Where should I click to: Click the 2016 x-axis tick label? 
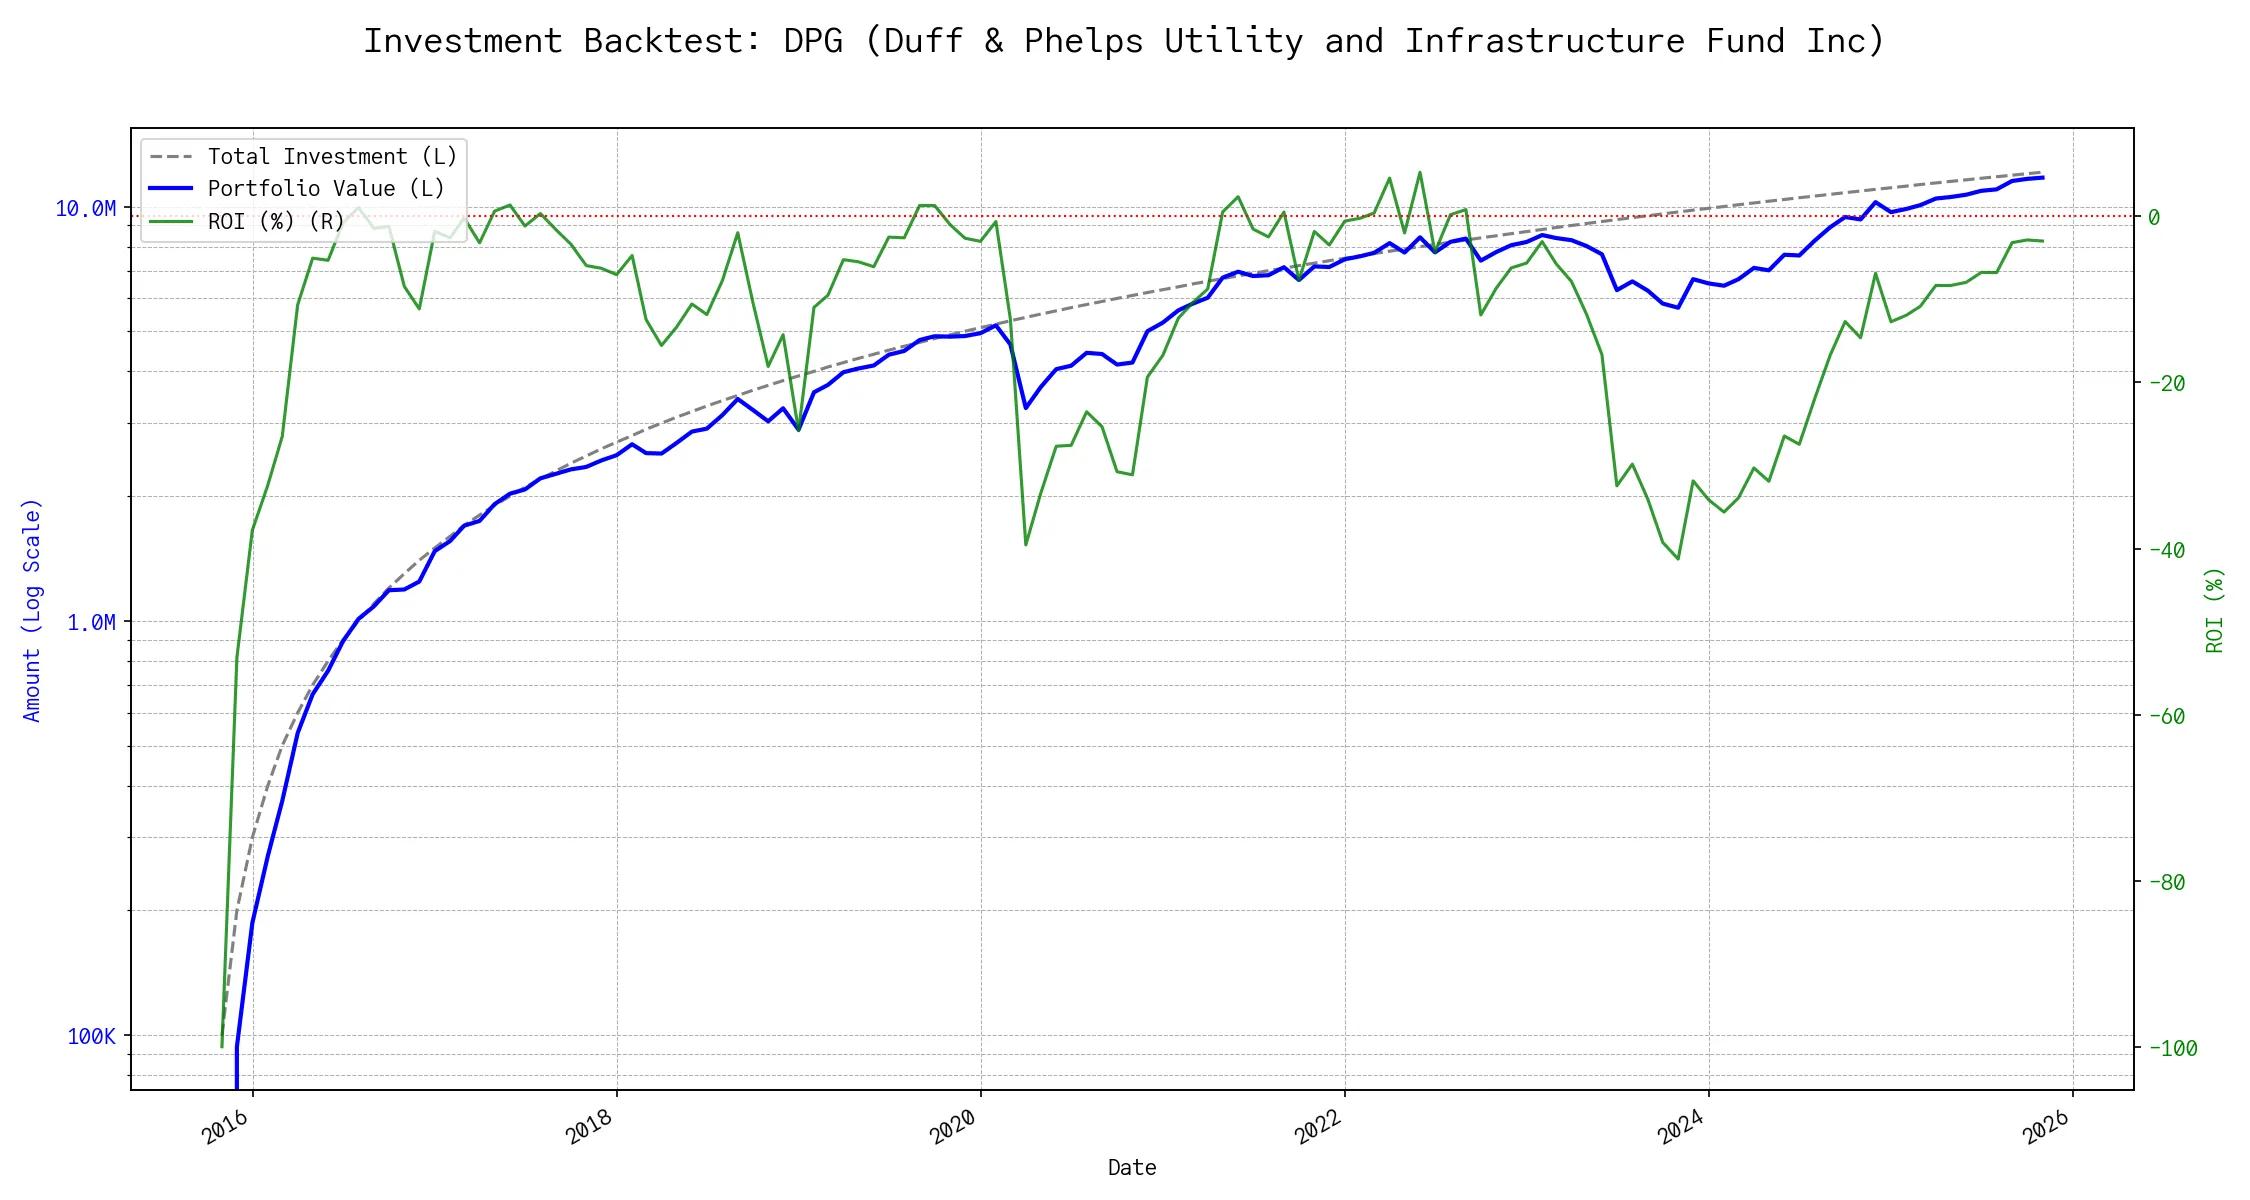coord(226,1127)
